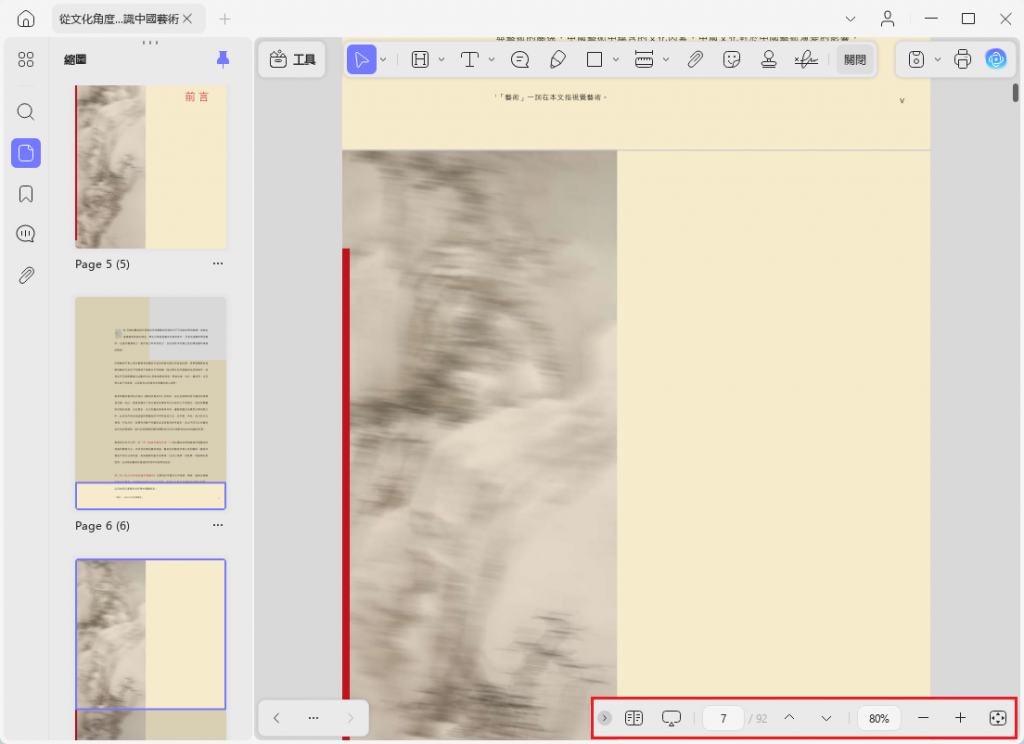Toggle the two-page reading view
1024x744 pixels.
(633, 718)
